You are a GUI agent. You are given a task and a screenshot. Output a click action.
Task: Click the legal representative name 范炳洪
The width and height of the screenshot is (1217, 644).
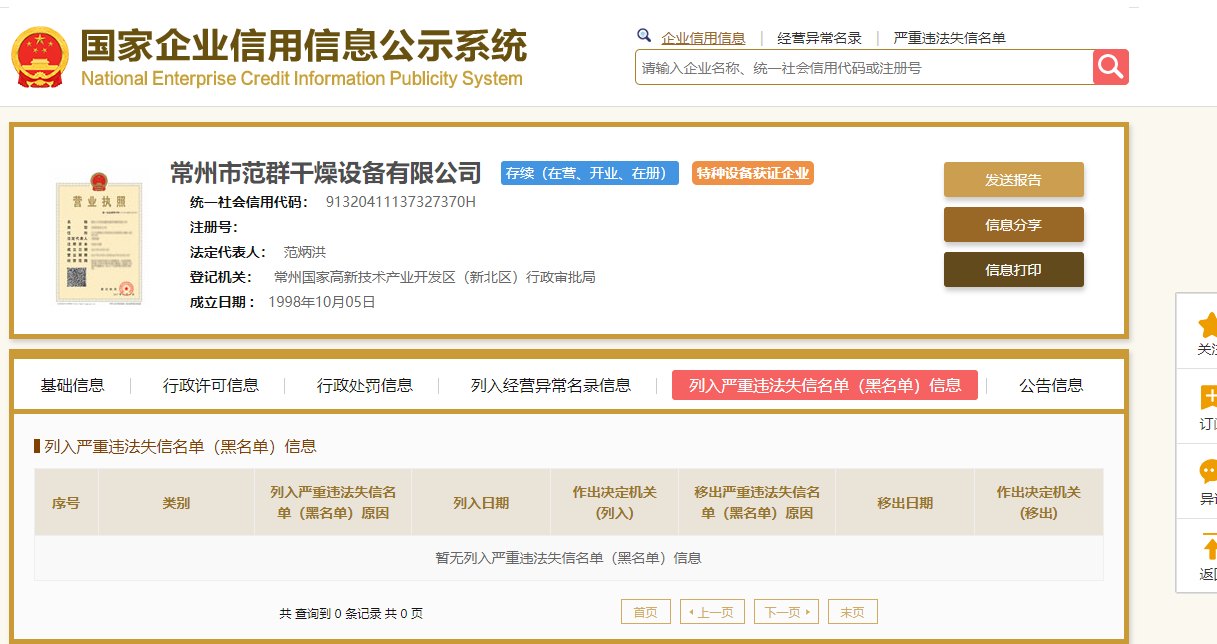point(305,252)
